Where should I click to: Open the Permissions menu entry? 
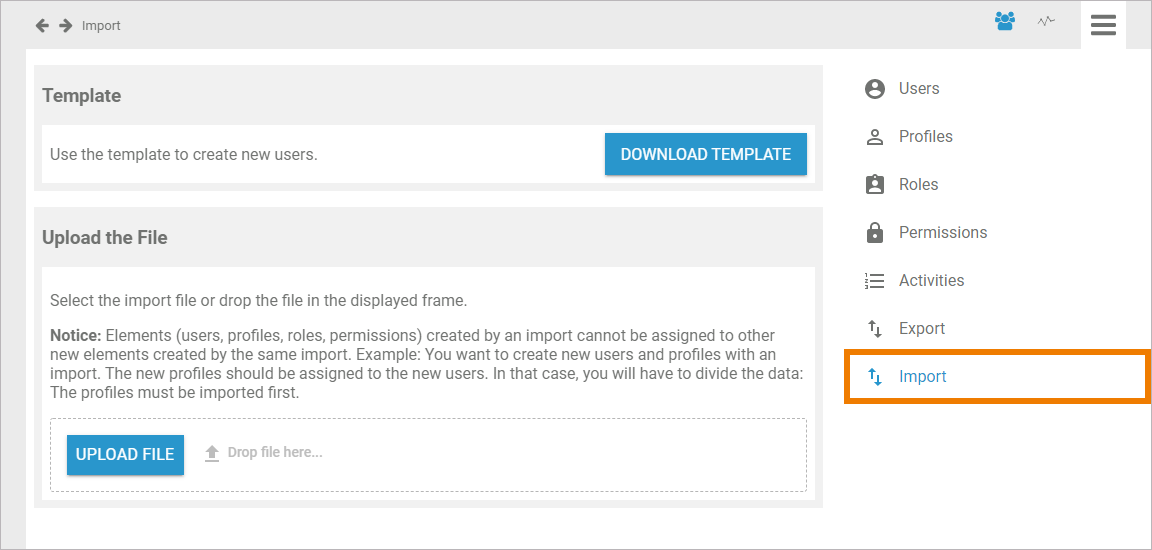pos(942,233)
